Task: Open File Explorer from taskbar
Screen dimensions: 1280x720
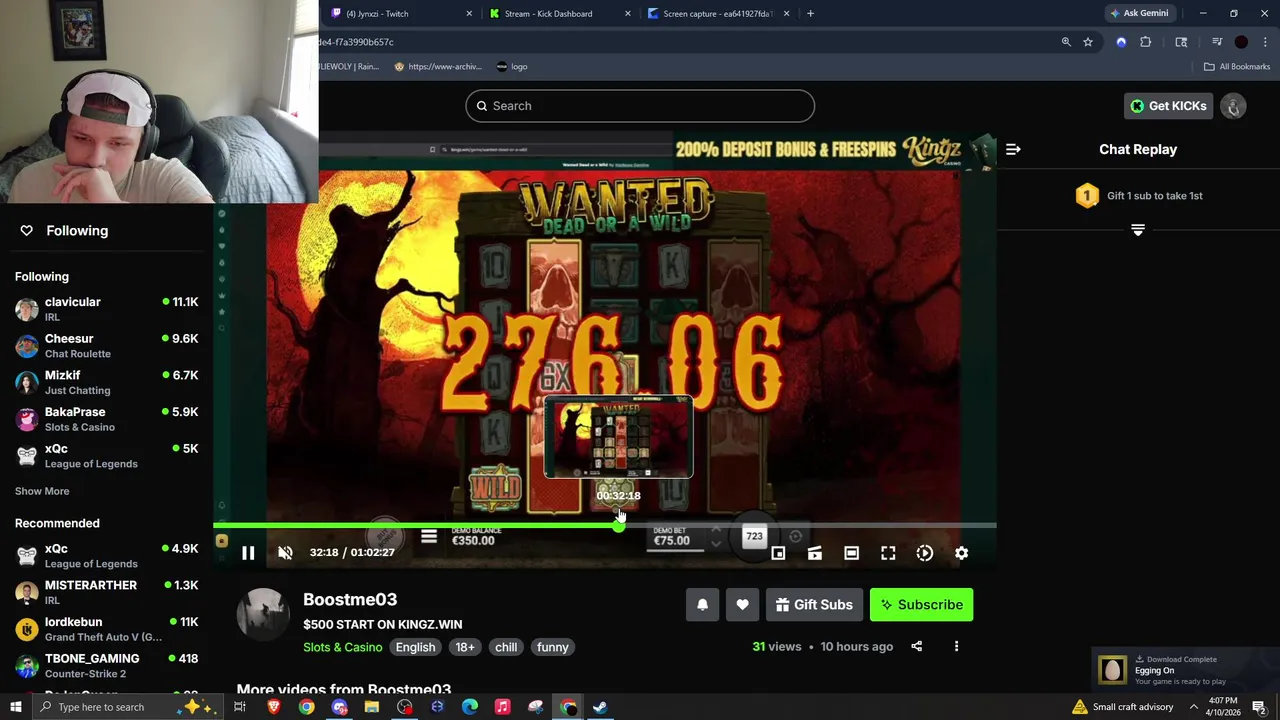Action: 372,707
